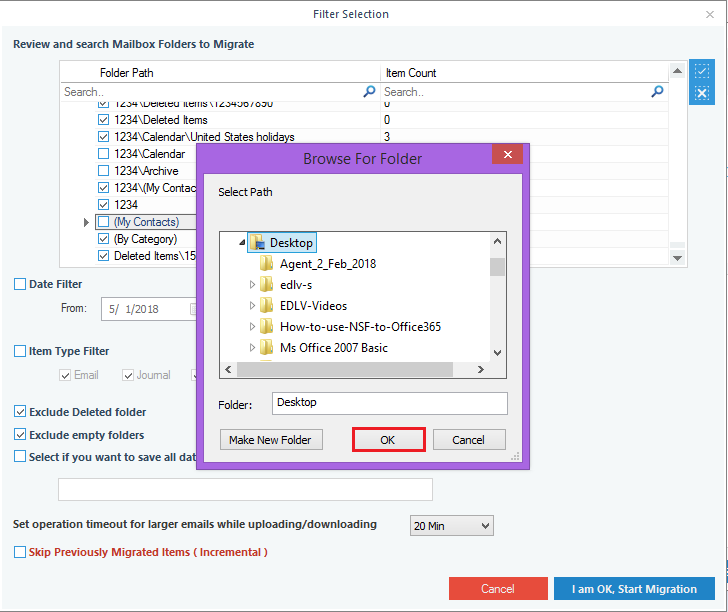Click OK in Browse For Folder
This screenshot has height=612, width=728.
pos(388,440)
